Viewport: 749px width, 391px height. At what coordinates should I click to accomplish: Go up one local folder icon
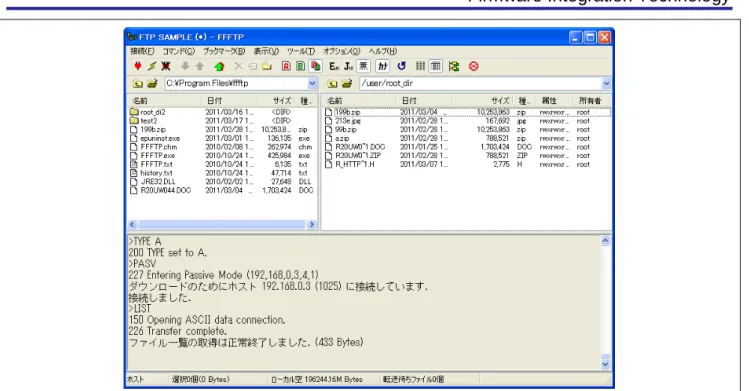pyautogui.click(x=138, y=84)
